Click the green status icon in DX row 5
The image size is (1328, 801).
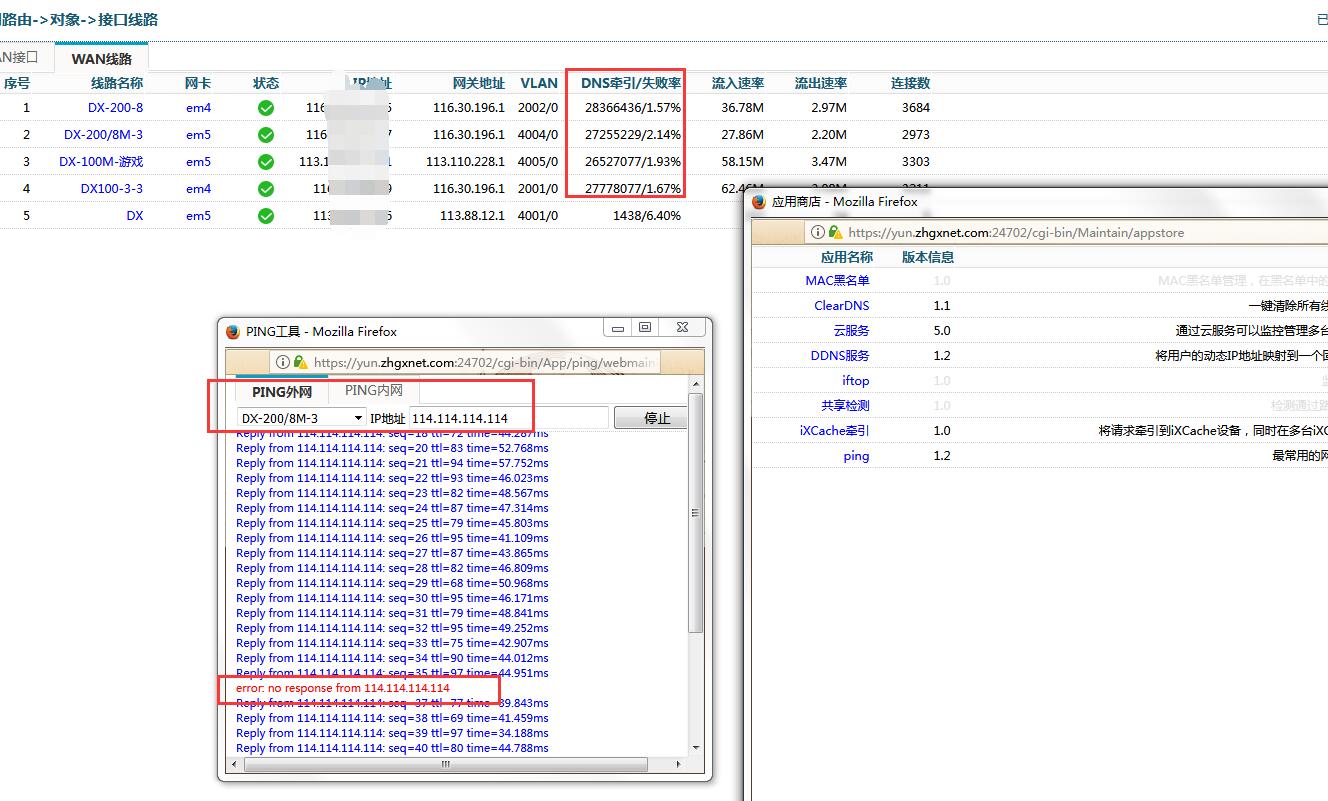pyautogui.click(x=266, y=216)
